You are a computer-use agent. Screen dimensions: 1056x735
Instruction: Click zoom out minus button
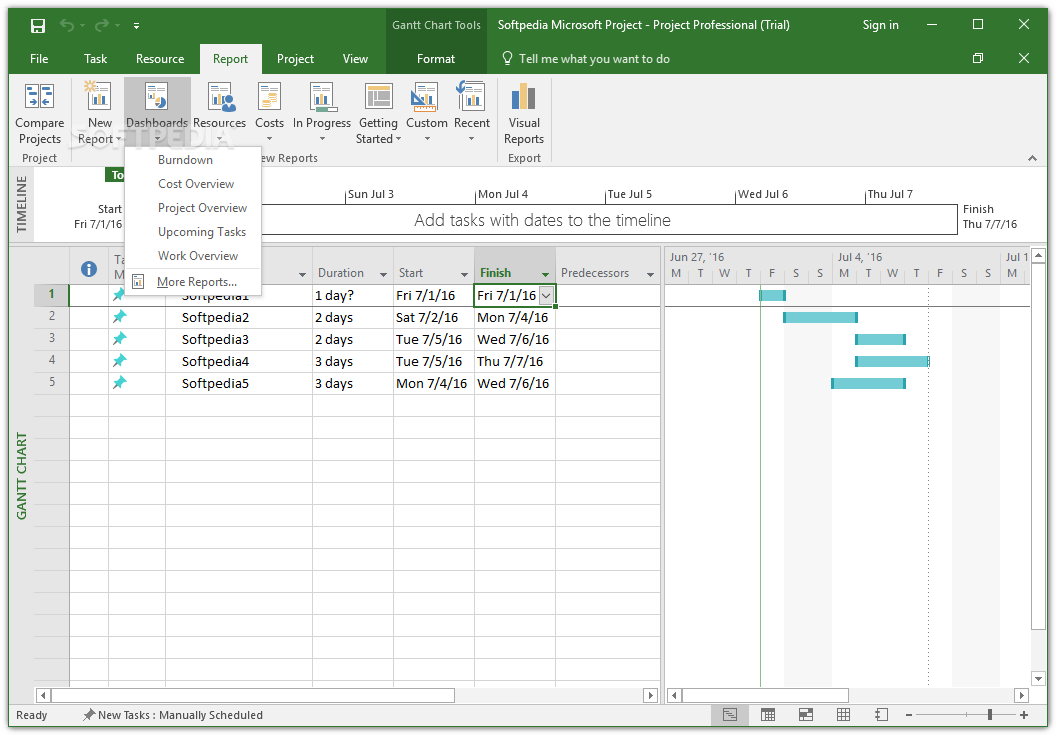[x=909, y=715]
